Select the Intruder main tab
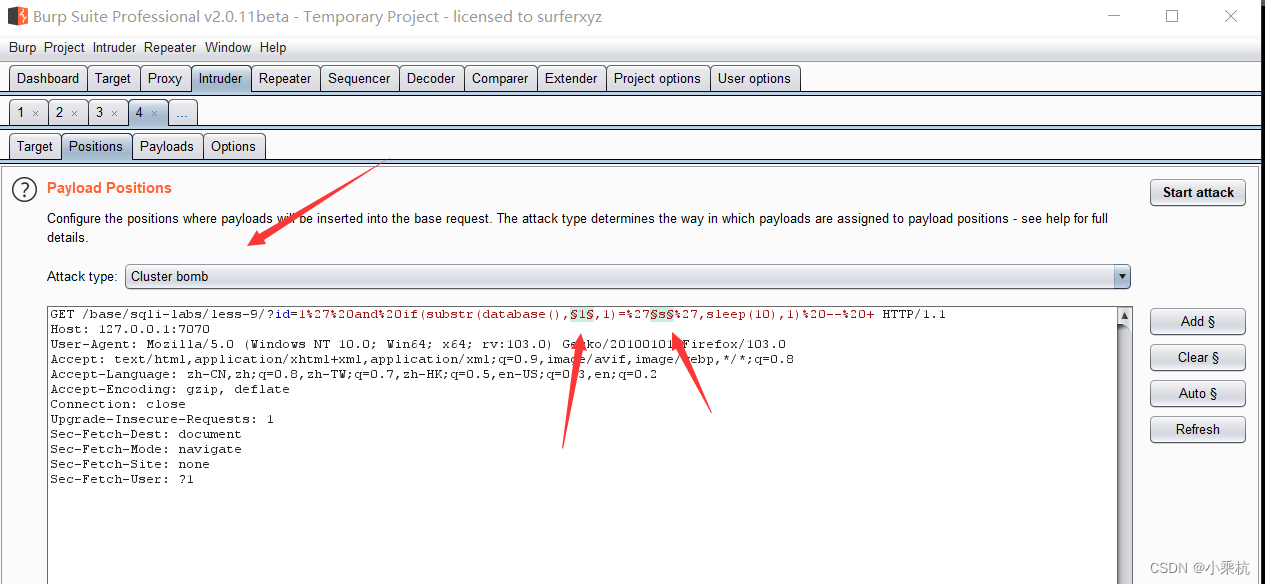This screenshot has width=1265, height=584. (x=220, y=79)
